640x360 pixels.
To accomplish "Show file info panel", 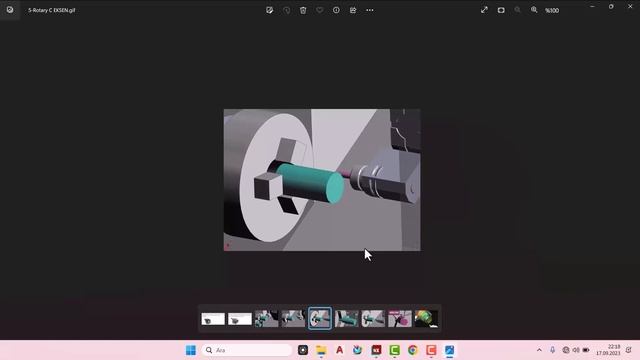I will 336,10.
